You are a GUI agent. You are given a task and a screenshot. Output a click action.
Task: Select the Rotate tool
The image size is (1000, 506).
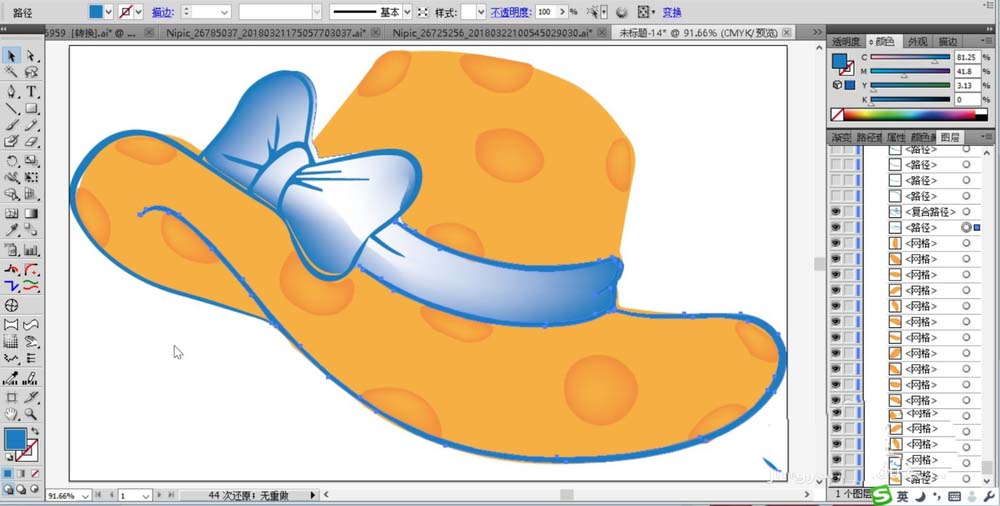[11, 161]
